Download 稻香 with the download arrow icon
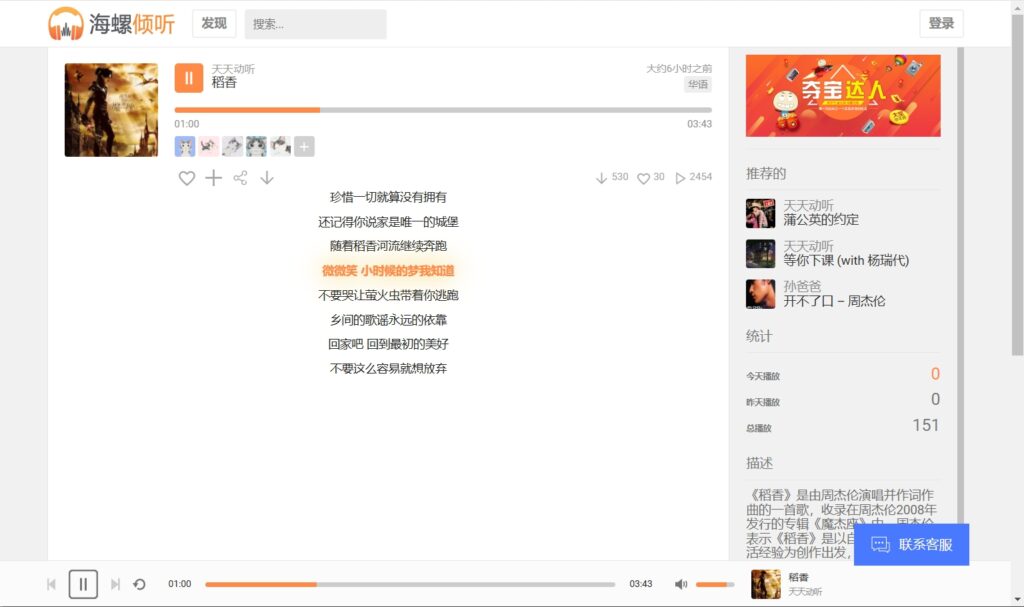 point(267,177)
